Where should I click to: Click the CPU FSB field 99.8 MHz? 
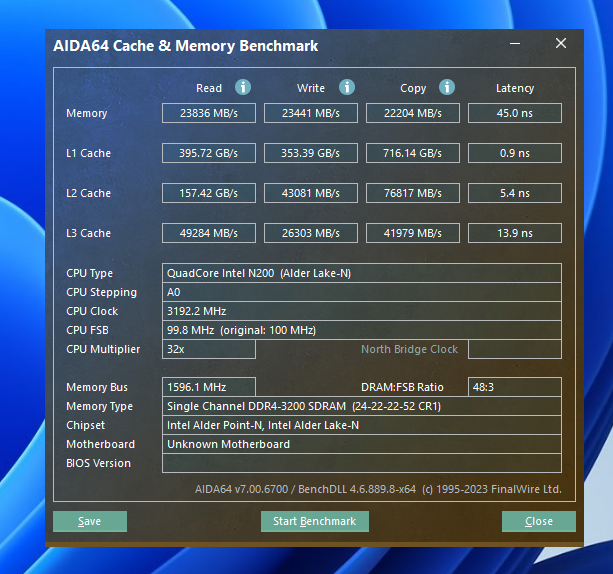(x=362, y=330)
